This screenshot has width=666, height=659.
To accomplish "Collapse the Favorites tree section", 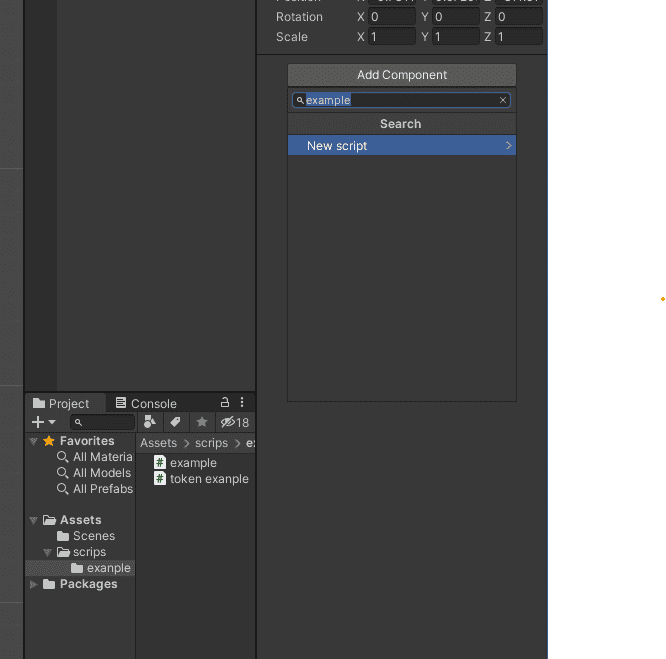I will 34,441.
